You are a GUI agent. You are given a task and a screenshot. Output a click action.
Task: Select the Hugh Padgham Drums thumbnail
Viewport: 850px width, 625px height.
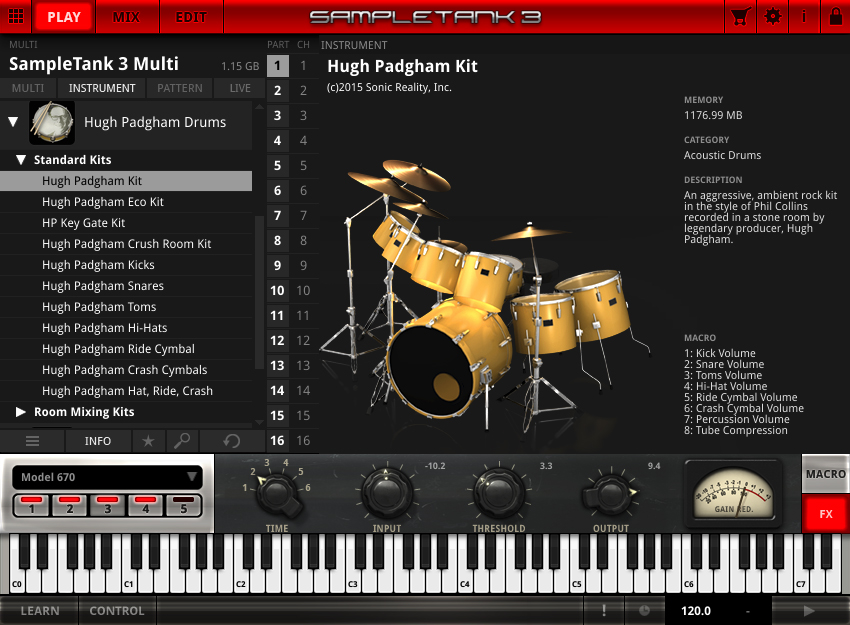(x=51, y=123)
